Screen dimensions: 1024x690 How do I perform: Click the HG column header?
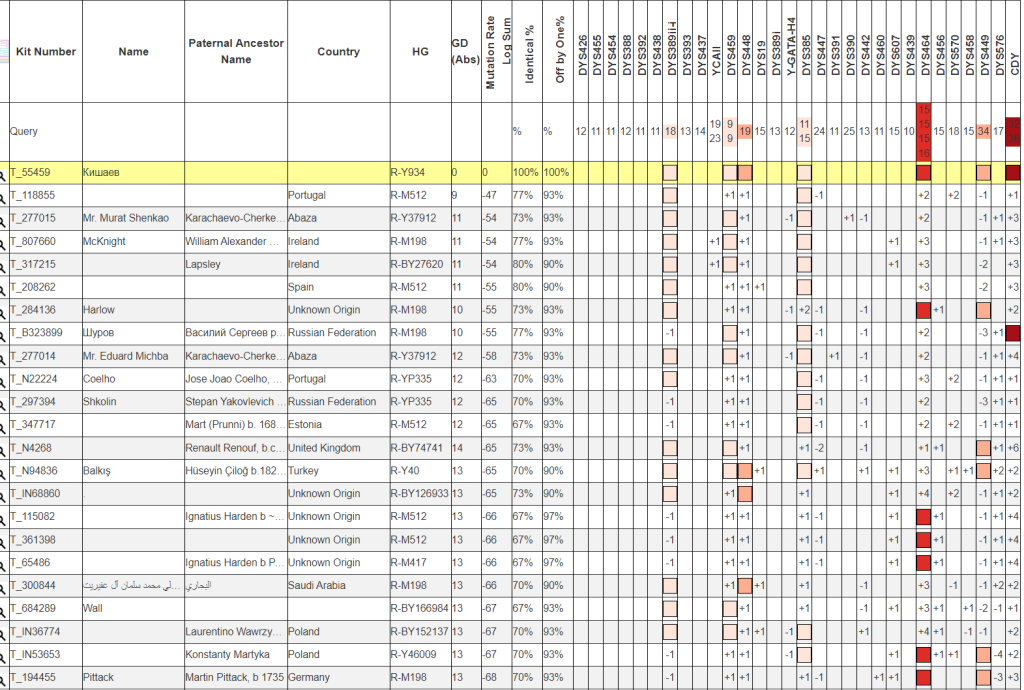click(420, 52)
